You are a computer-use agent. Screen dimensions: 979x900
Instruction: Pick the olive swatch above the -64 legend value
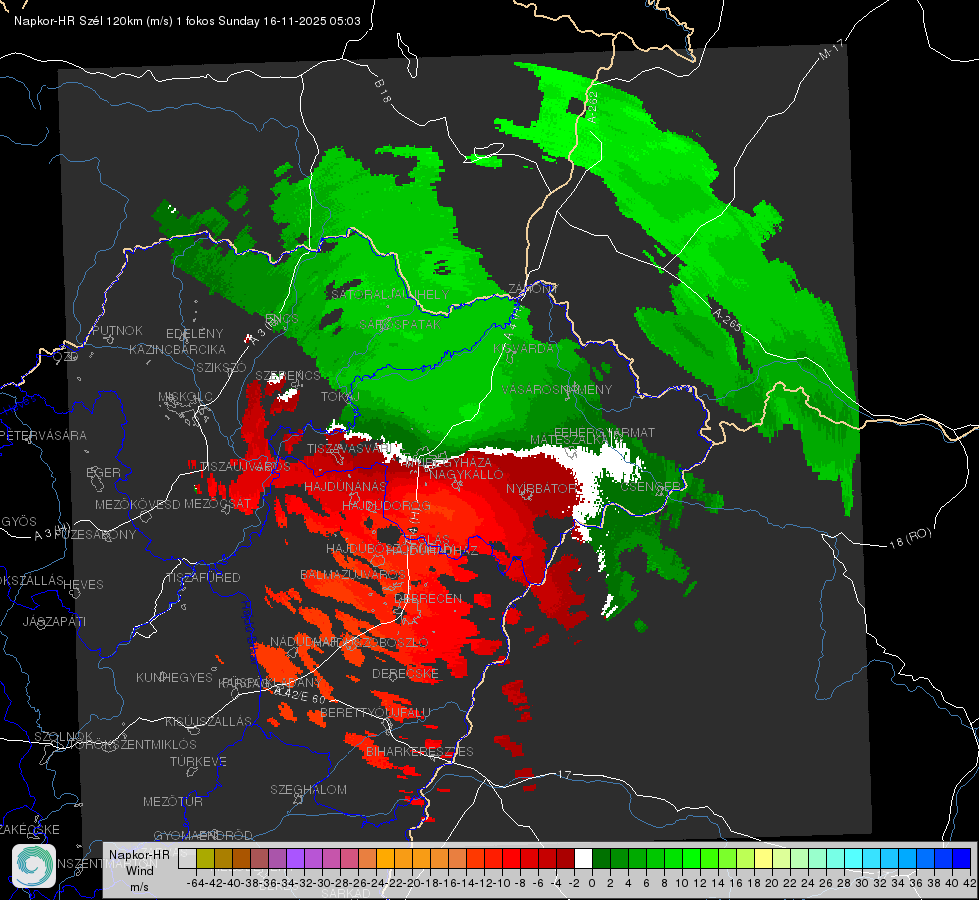[x=205, y=858]
